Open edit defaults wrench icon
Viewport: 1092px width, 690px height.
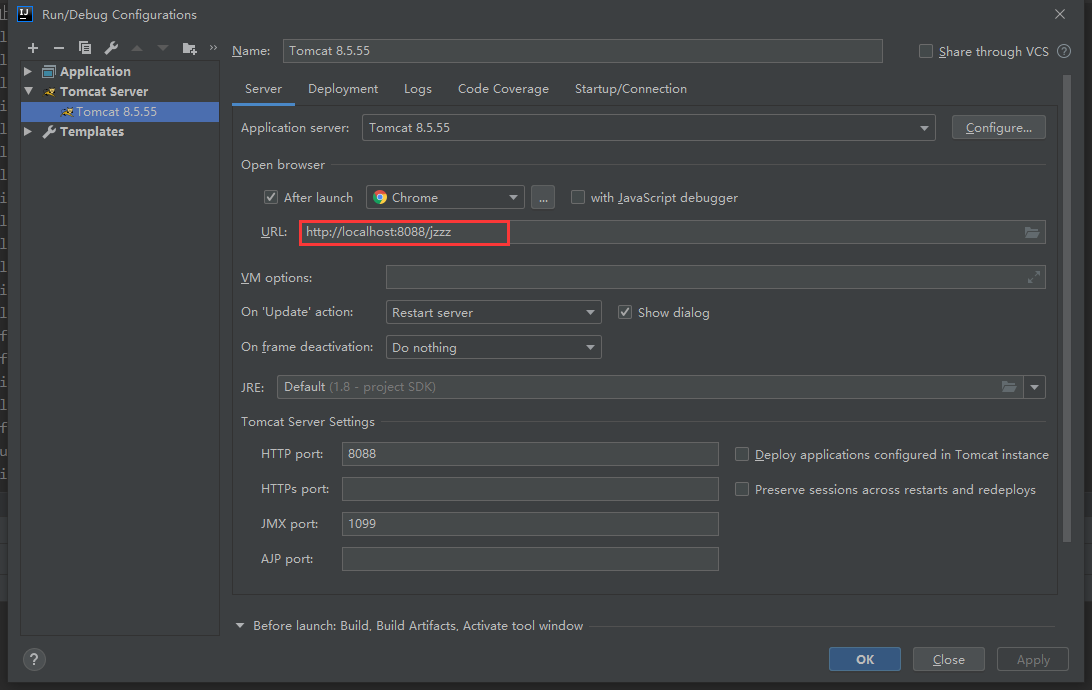pyautogui.click(x=111, y=48)
